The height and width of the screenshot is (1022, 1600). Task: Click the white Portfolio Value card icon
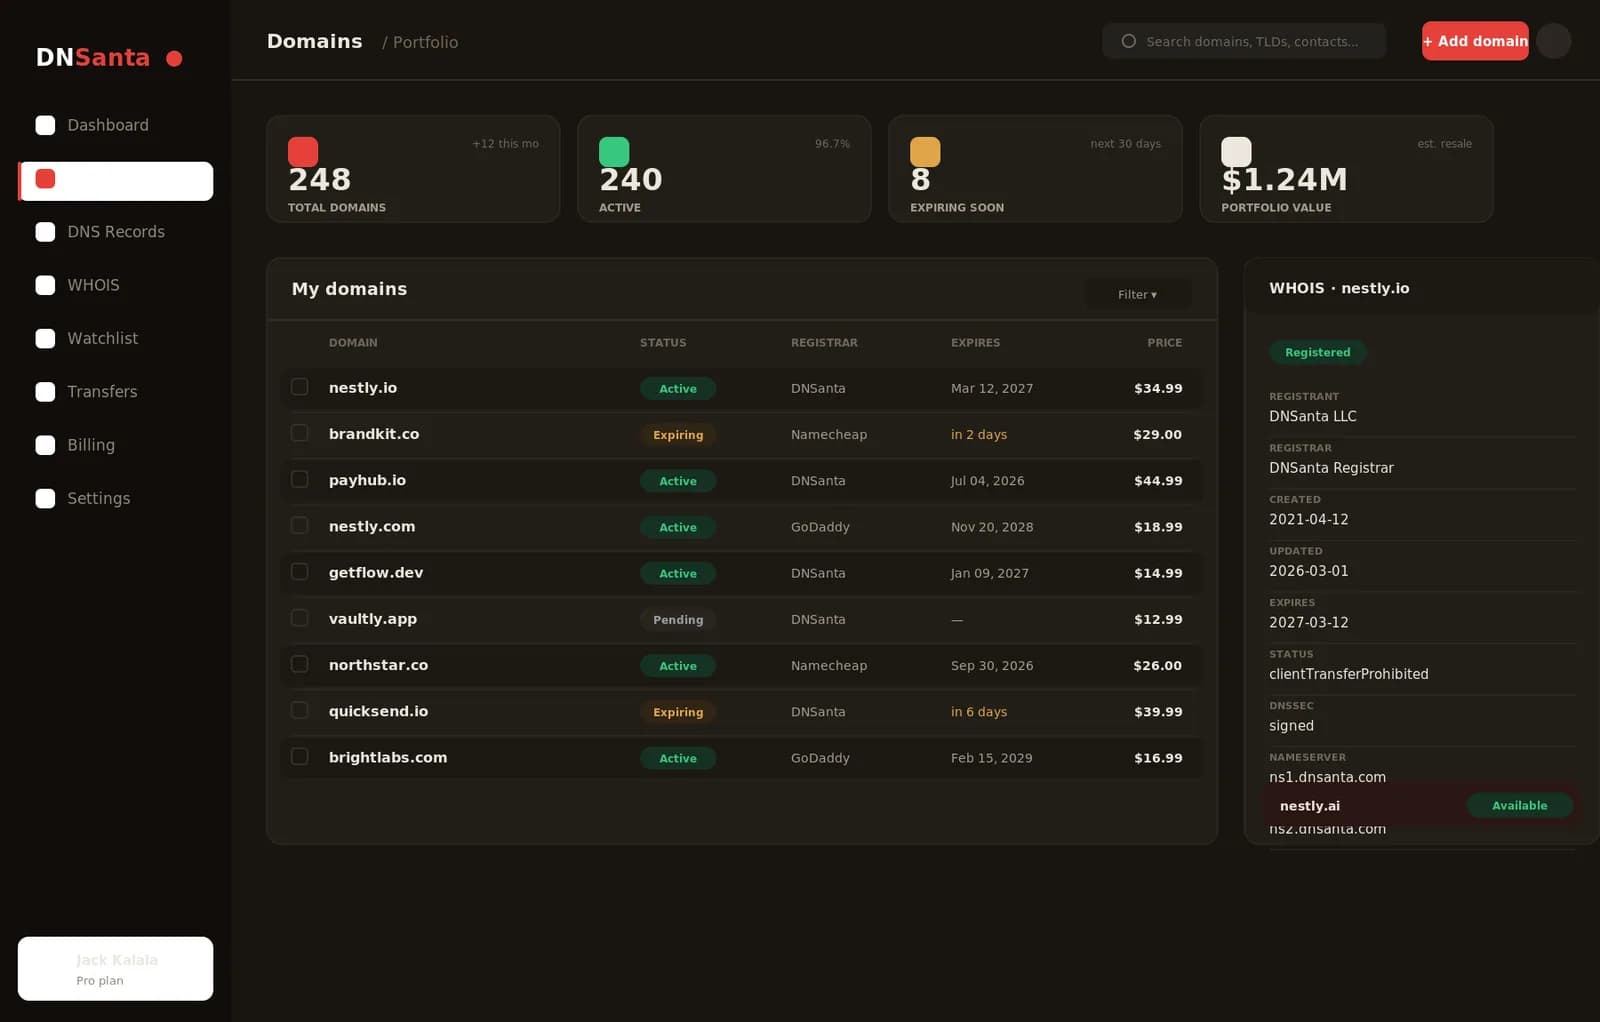point(1236,152)
